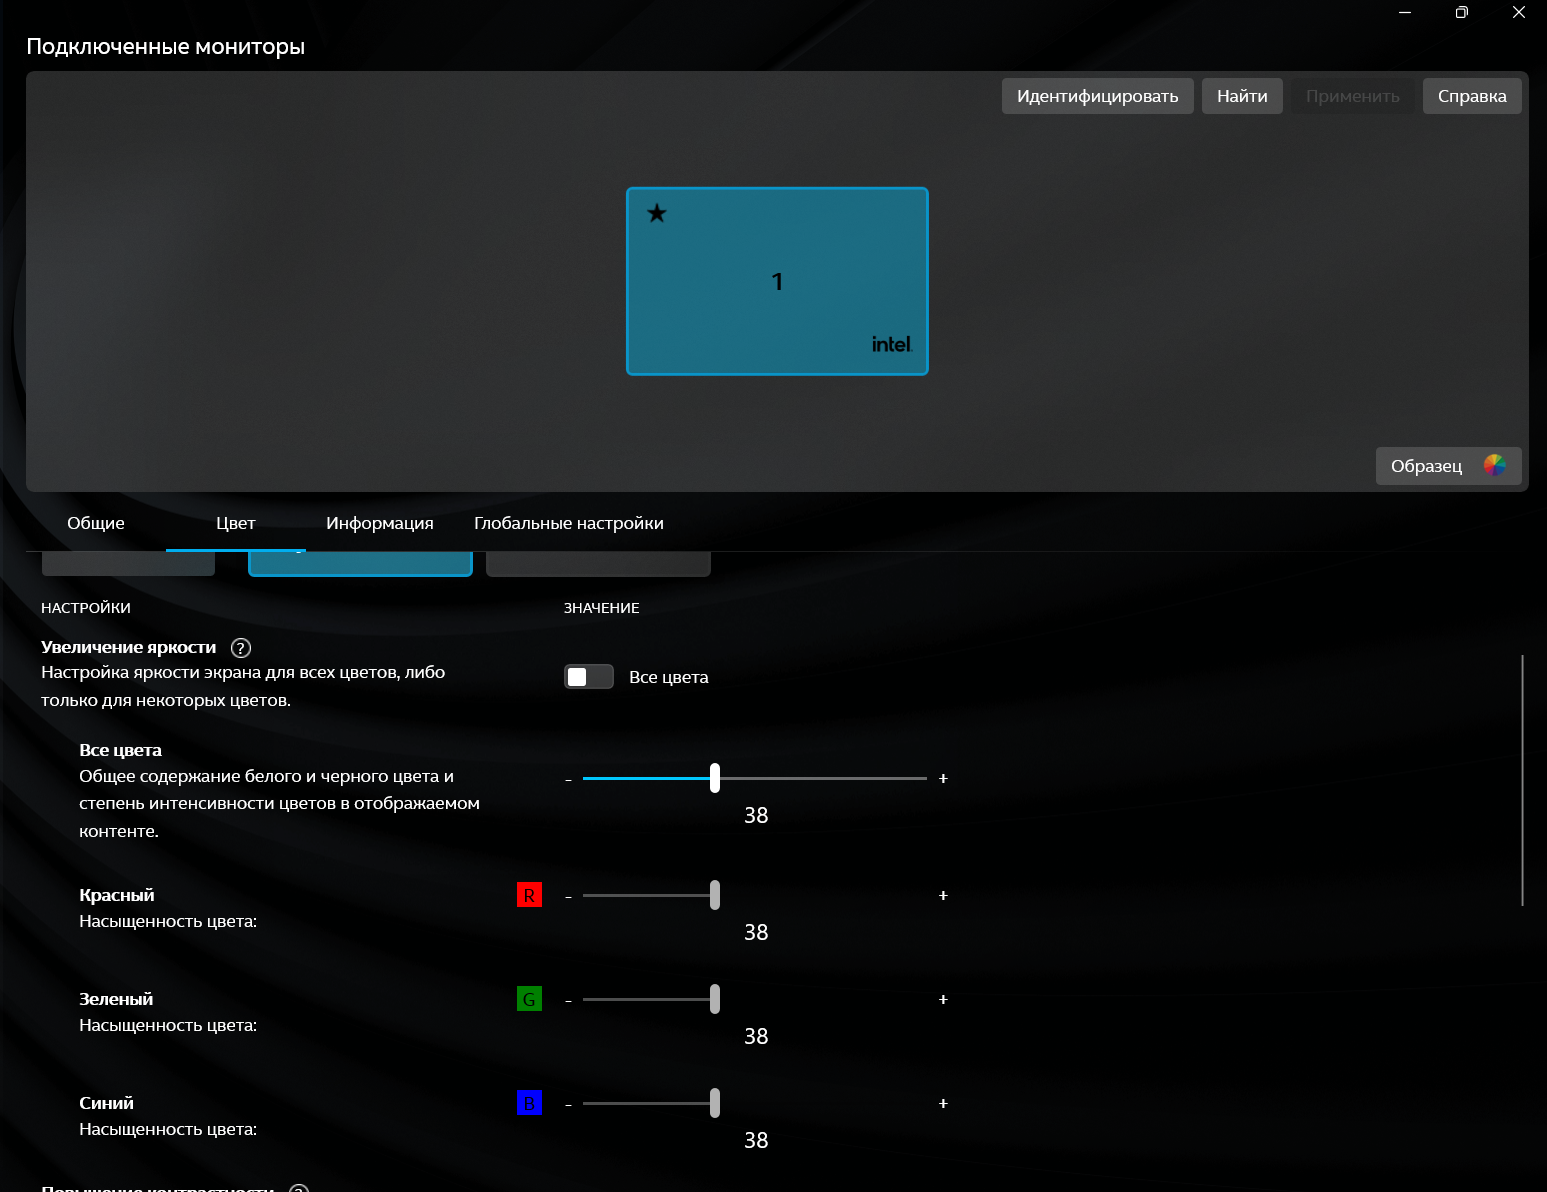Select monitor 1 thumbnail
The width and height of the screenshot is (1547, 1192).
coord(777,281)
